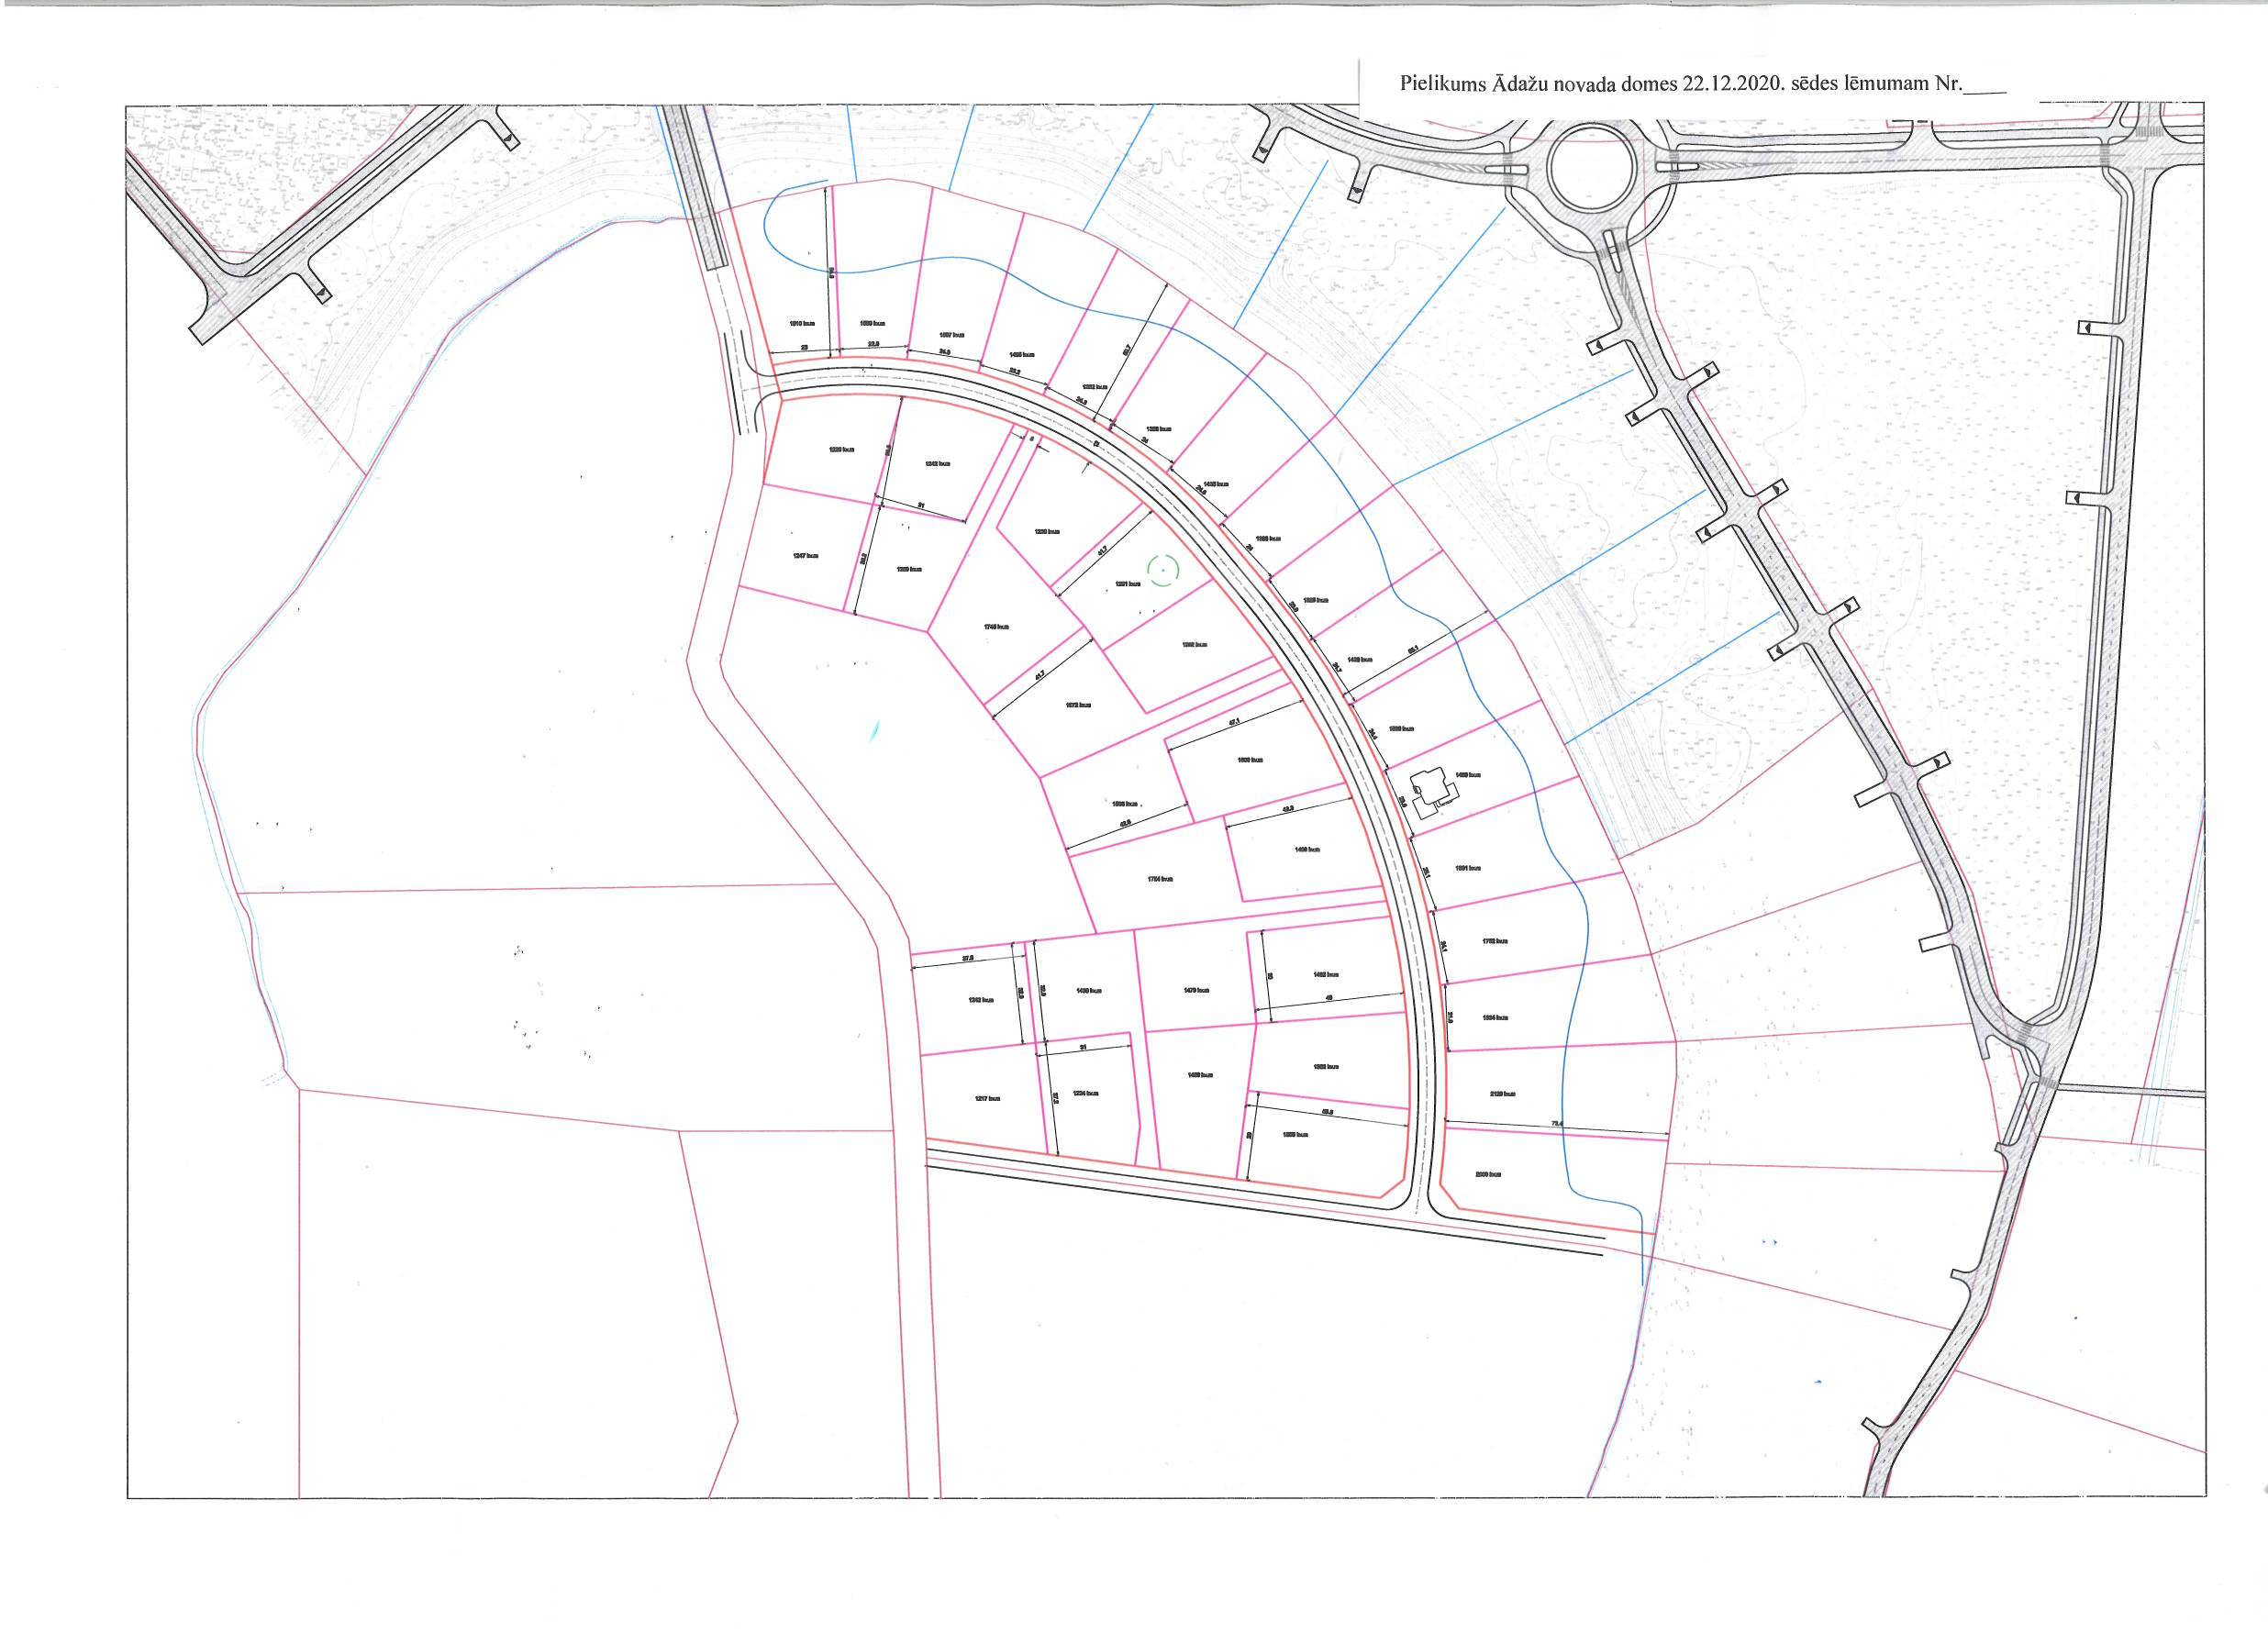Viewport: 2268px width, 1644px height.
Task: Select the 1217 kv.m plot label
Action: pos(986,1098)
